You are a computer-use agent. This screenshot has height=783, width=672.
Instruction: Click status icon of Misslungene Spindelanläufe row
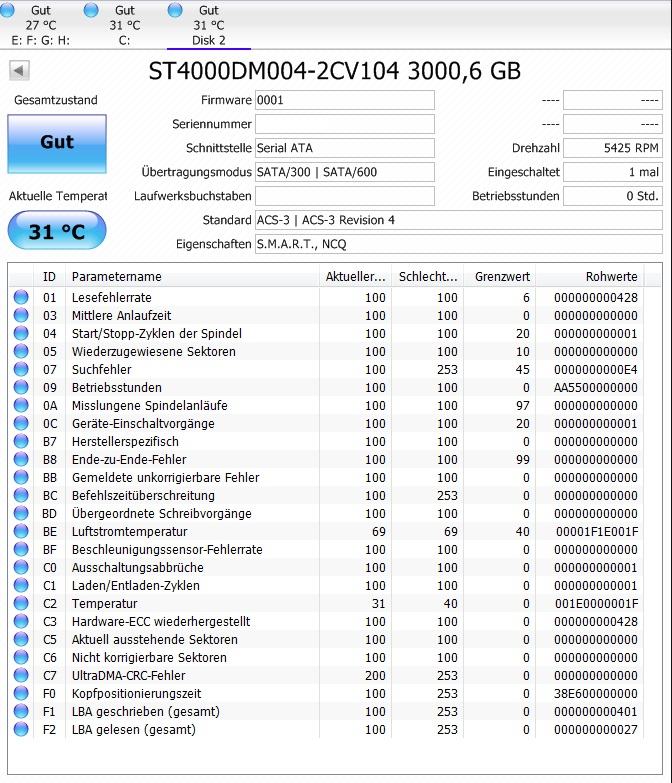pos(21,405)
